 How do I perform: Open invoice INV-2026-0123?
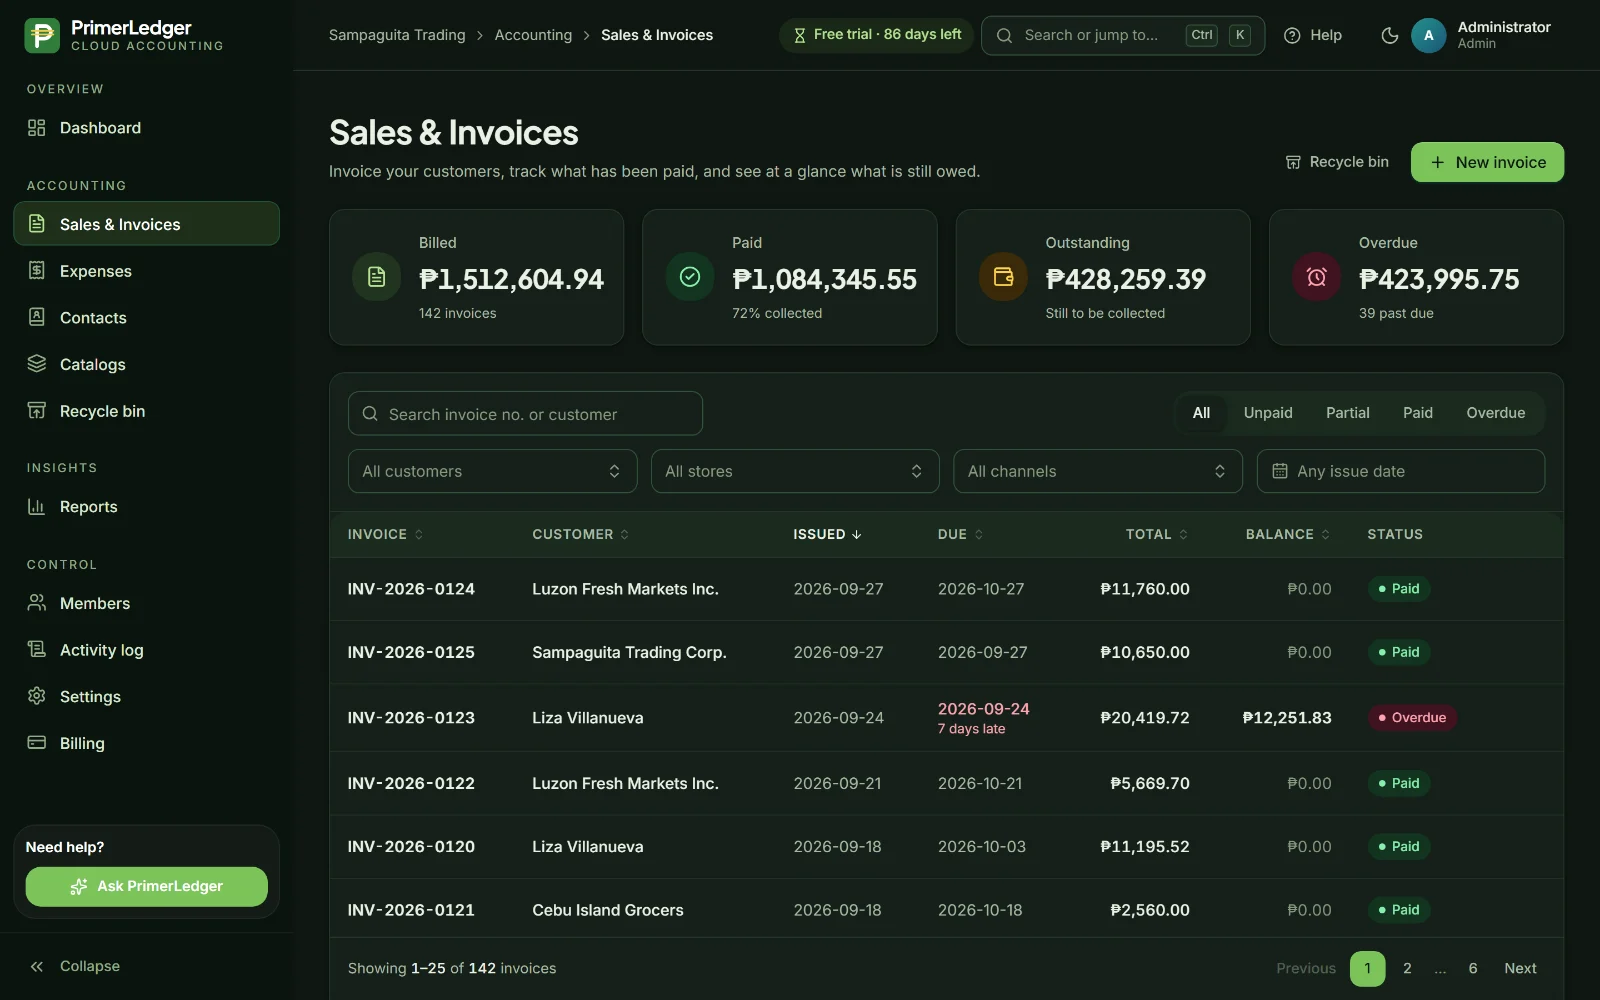(x=411, y=718)
